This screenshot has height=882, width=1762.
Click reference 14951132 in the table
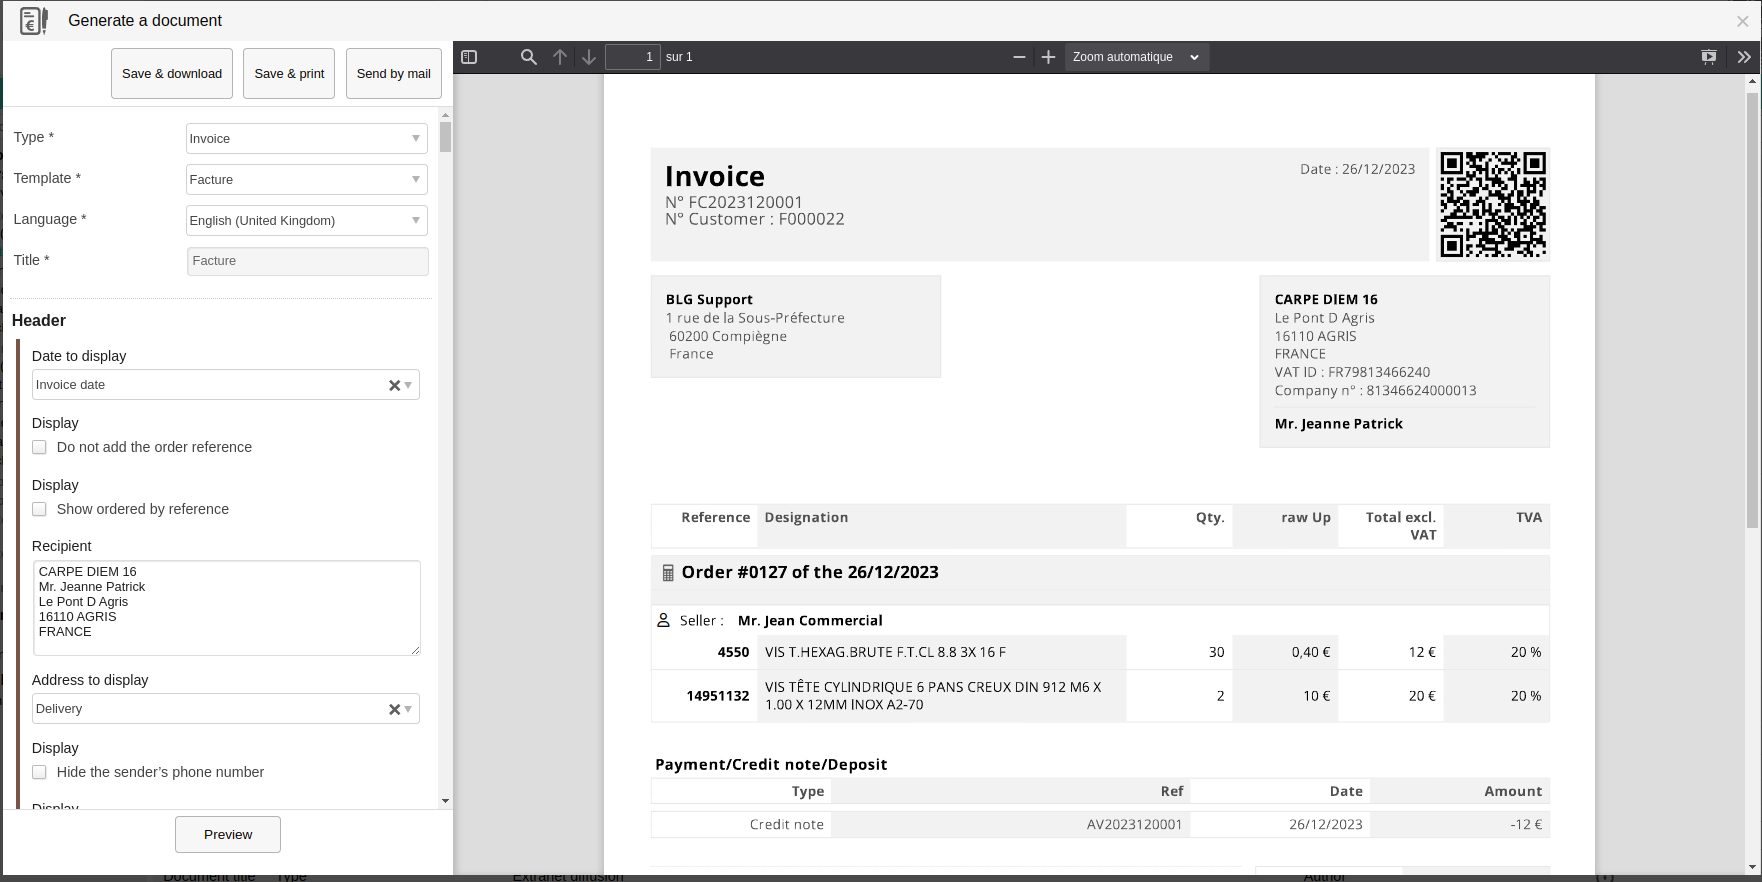[718, 696]
